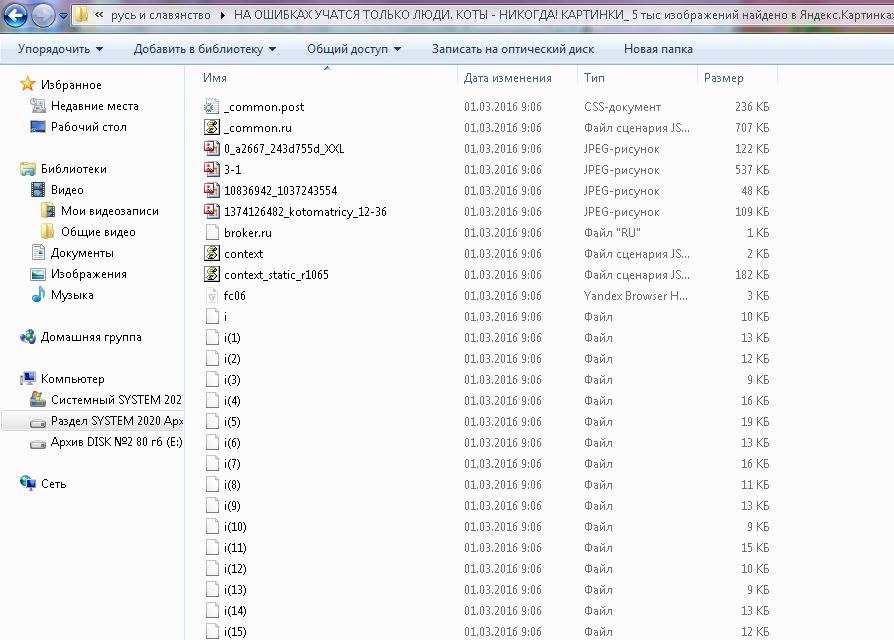
Task: Sort by 'Тип' column header
Action: click(x=594, y=78)
